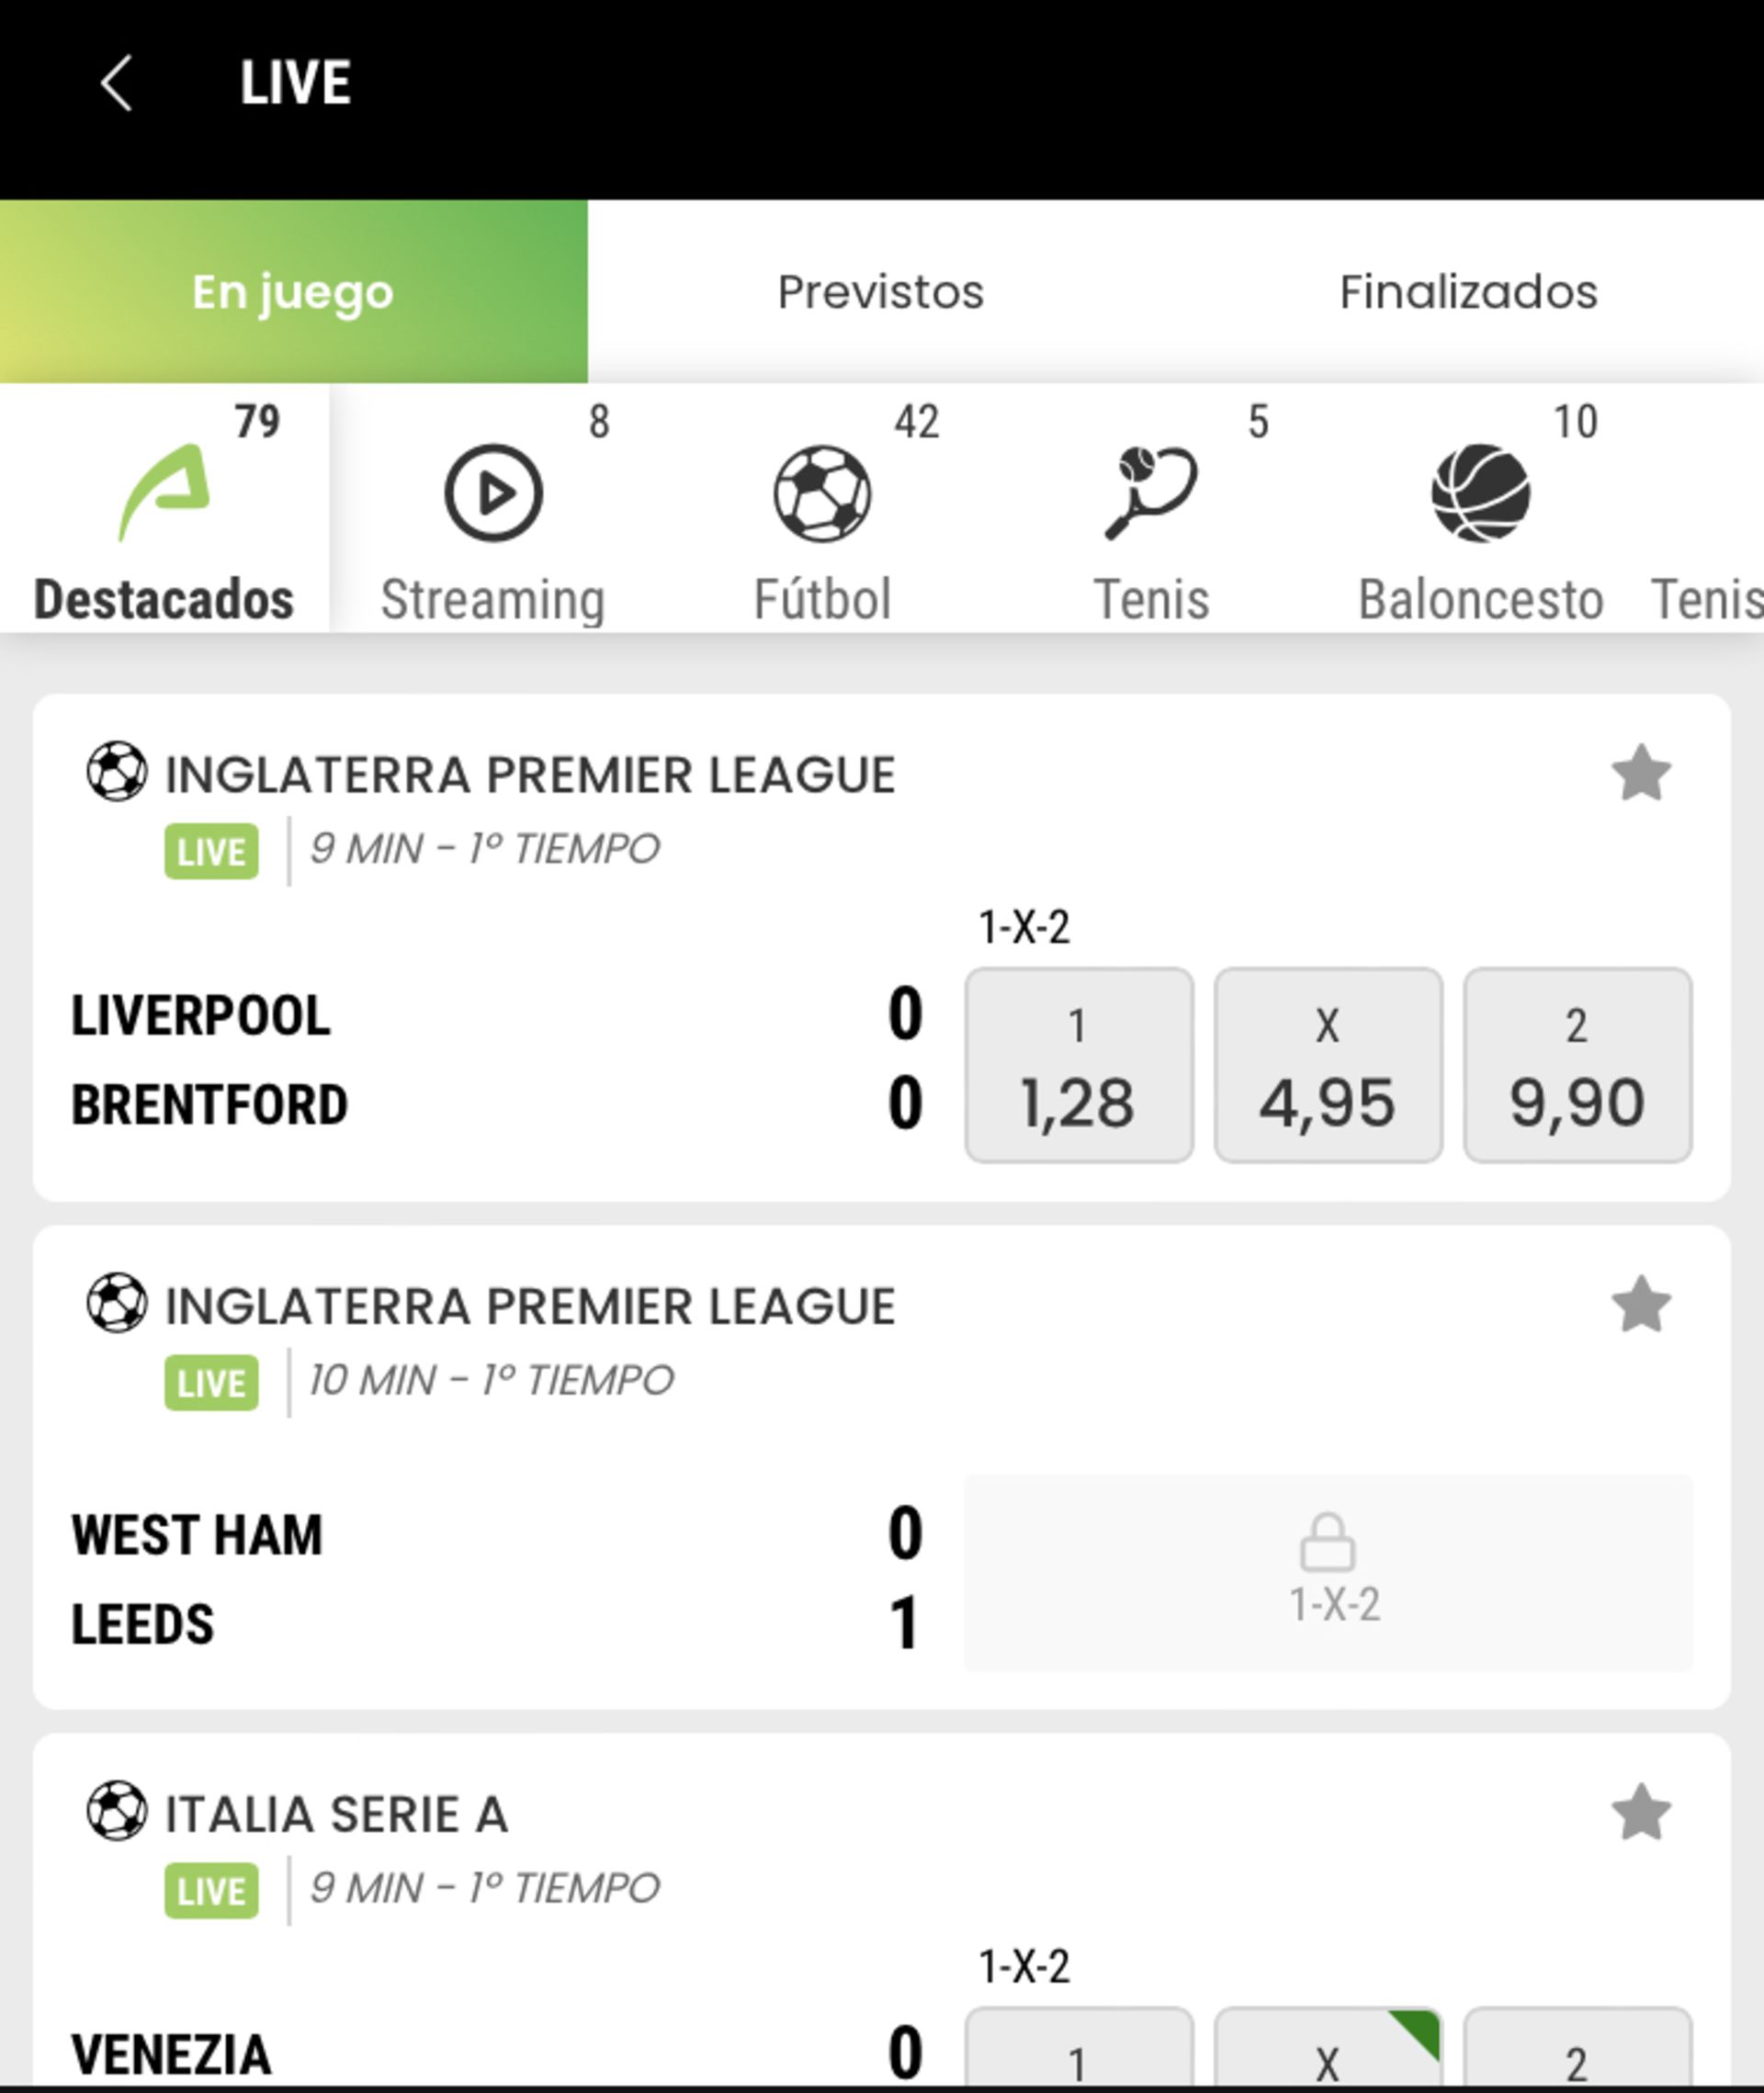The height and width of the screenshot is (2093, 1764).
Task: Click soccer ball icon beside Italia Serie A
Action: (117, 1811)
